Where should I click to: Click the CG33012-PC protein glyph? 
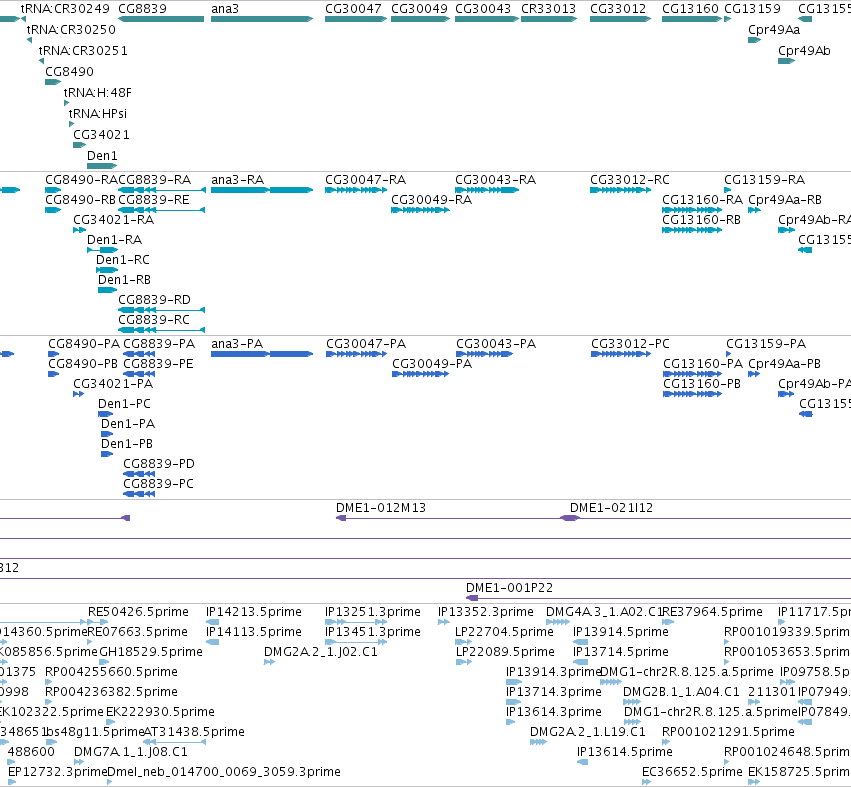pyautogui.click(x=621, y=354)
